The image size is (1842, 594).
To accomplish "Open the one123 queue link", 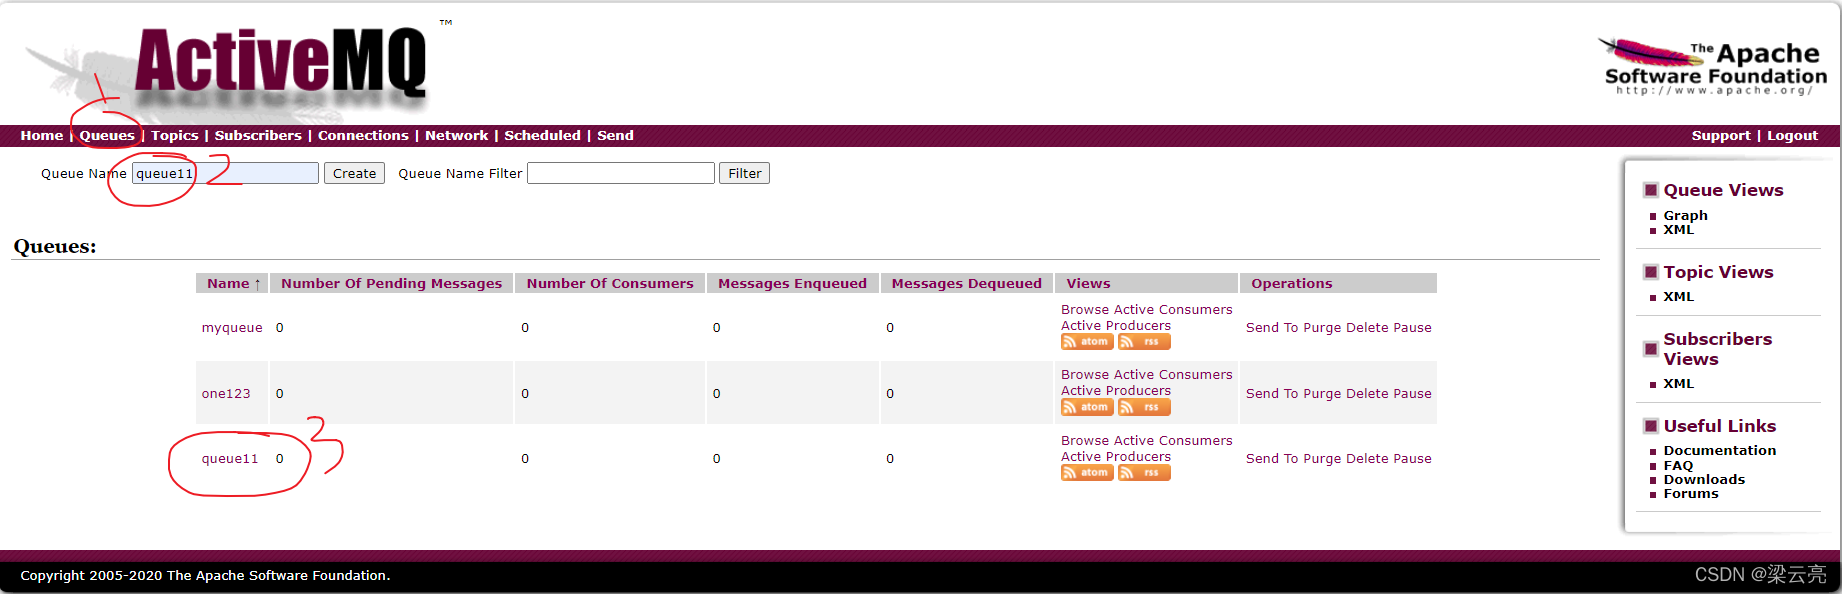I will pyautogui.click(x=226, y=393).
